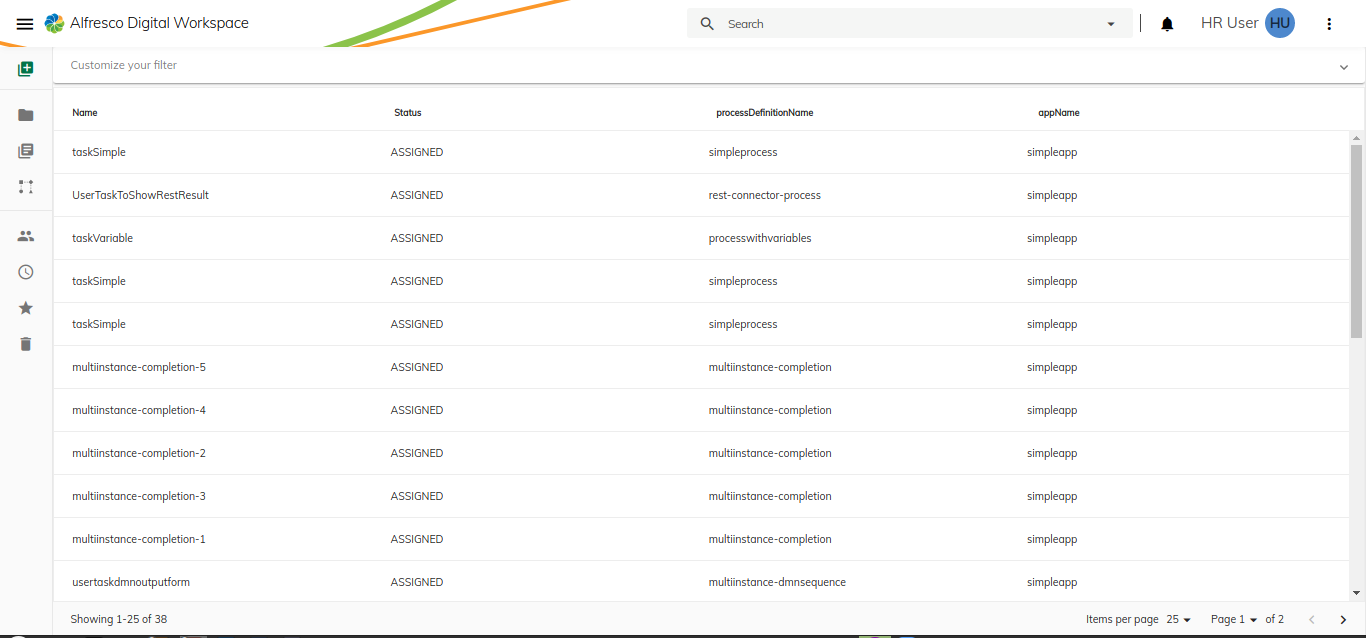Select the UserTaskToShowRestResult task row

pyautogui.click(x=141, y=195)
